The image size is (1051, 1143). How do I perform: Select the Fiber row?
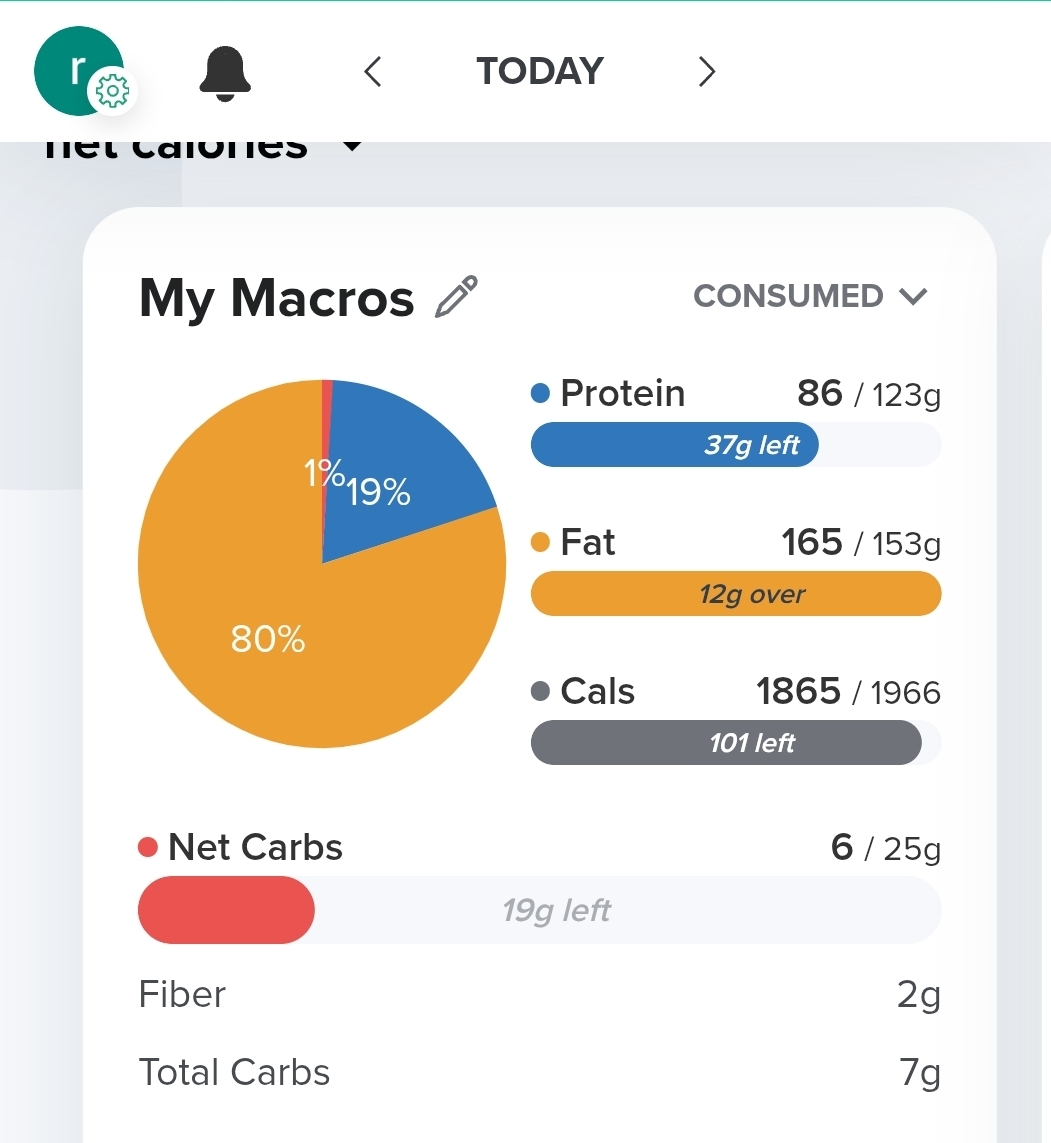tap(539, 995)
